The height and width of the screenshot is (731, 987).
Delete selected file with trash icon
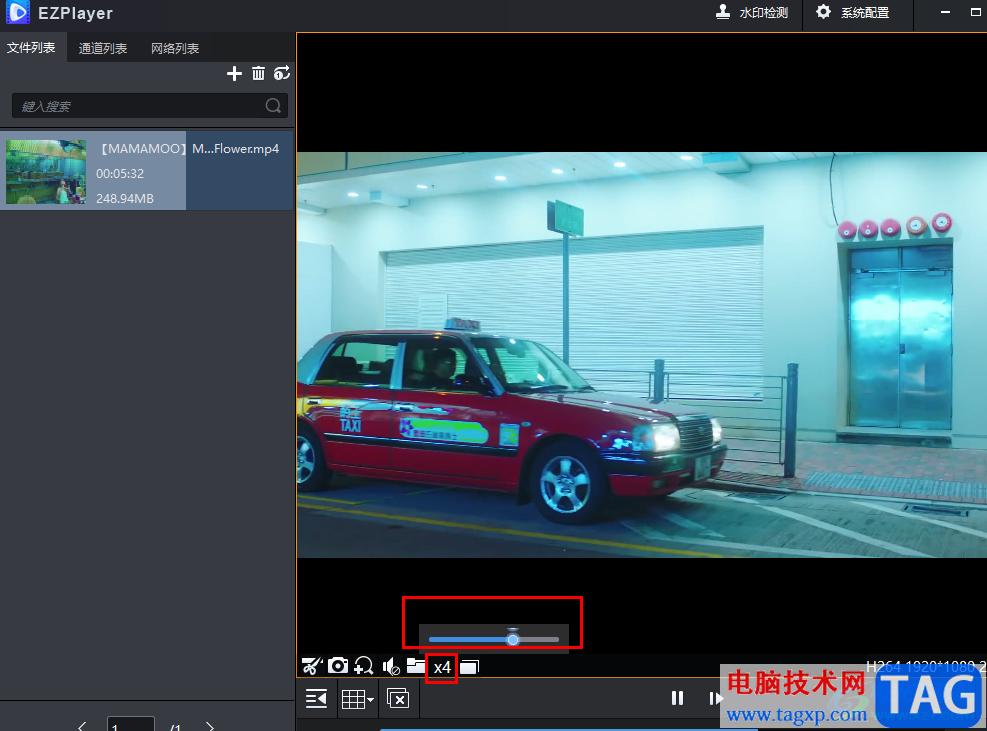[x=258, y=74]
